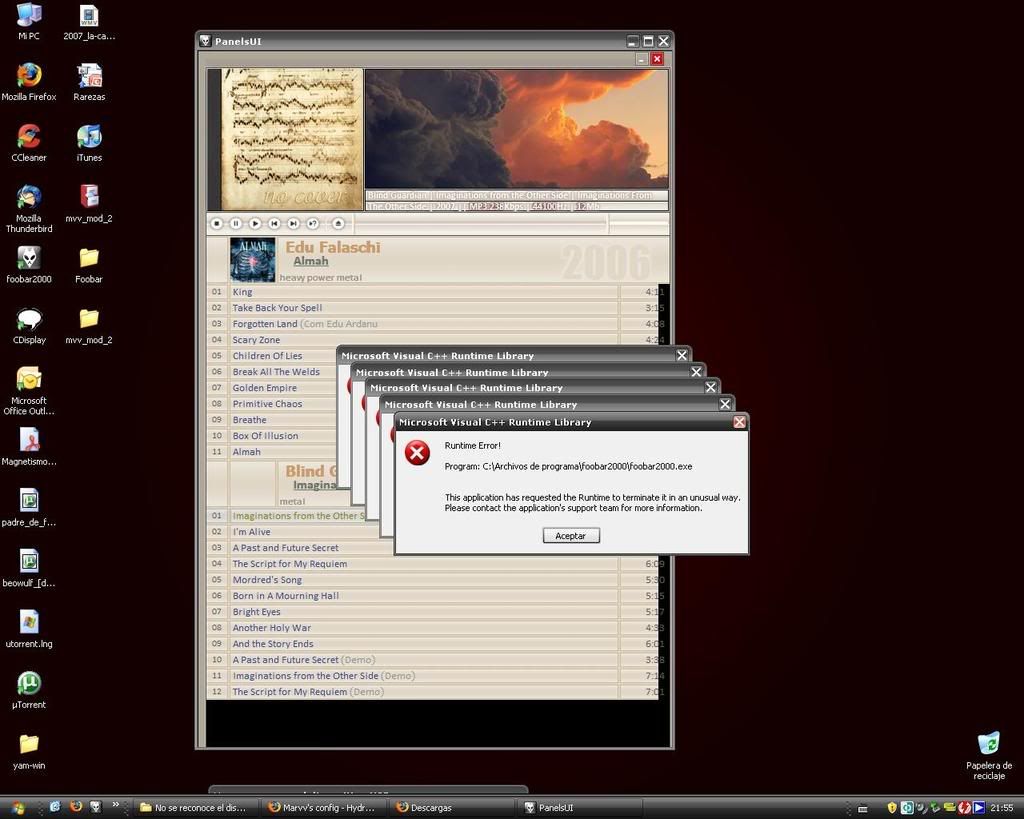Launch Internet Explorer from Quick Launch
This screenshot has width=1024, height=819.
[x=55, y=807]
